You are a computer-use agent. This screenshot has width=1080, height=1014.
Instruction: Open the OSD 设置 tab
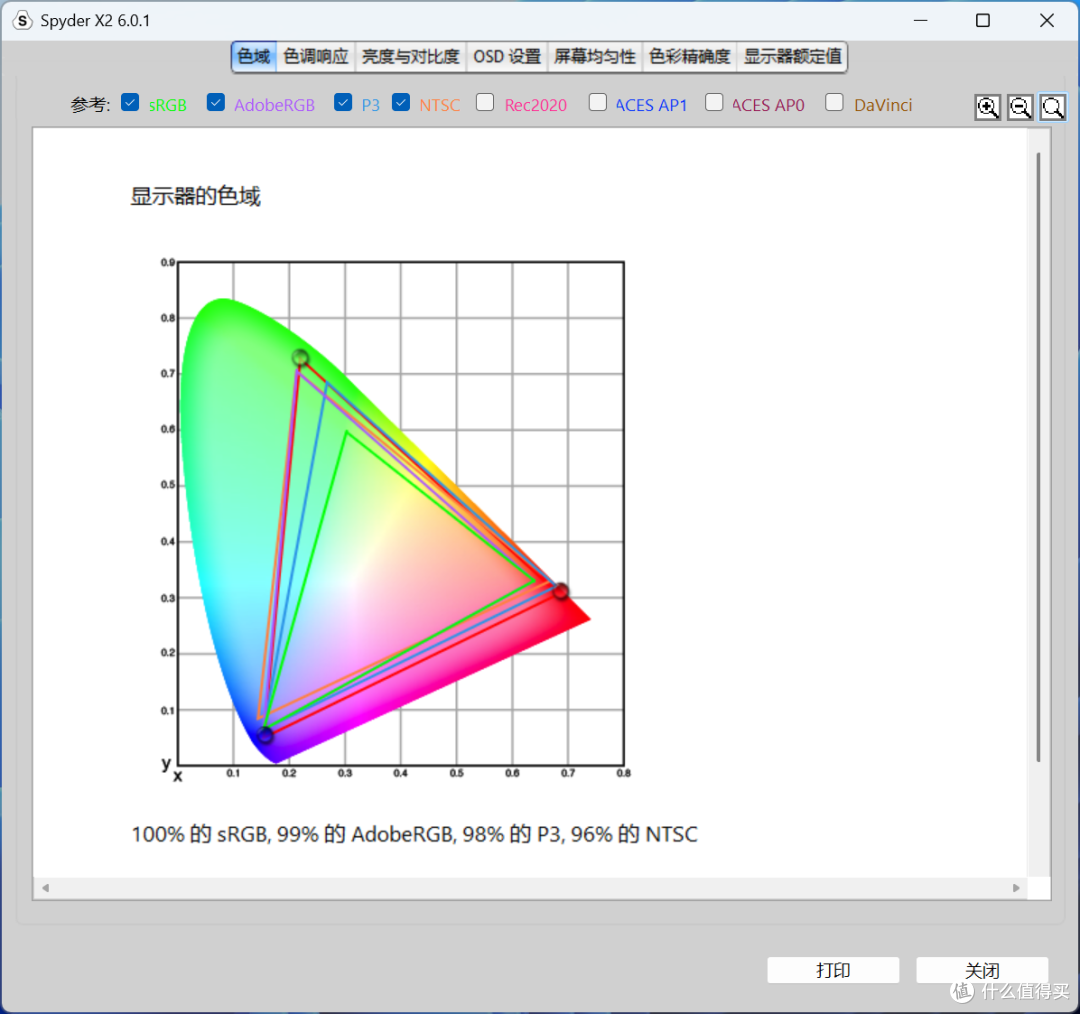pos(507,56)
